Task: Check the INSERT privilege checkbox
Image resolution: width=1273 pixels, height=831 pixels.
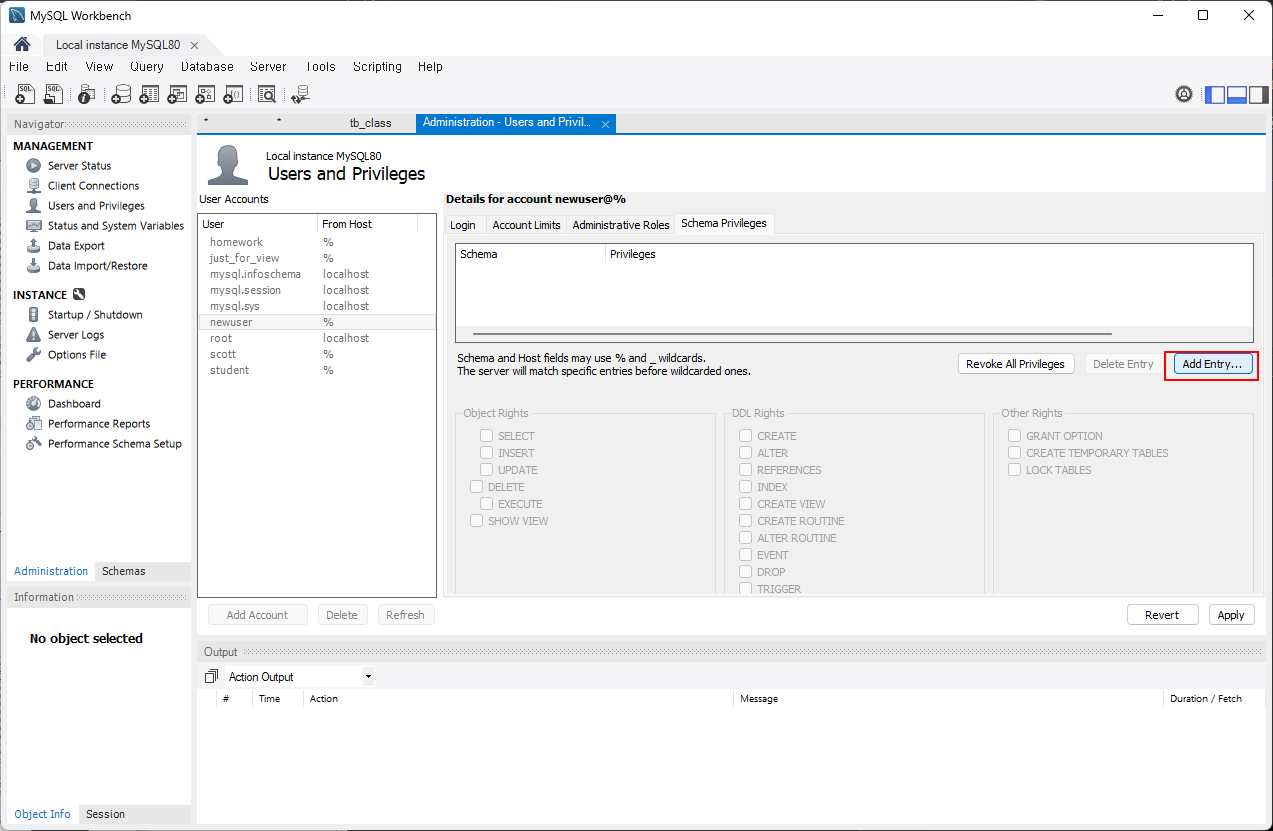Action: click(x=487, y=453)
